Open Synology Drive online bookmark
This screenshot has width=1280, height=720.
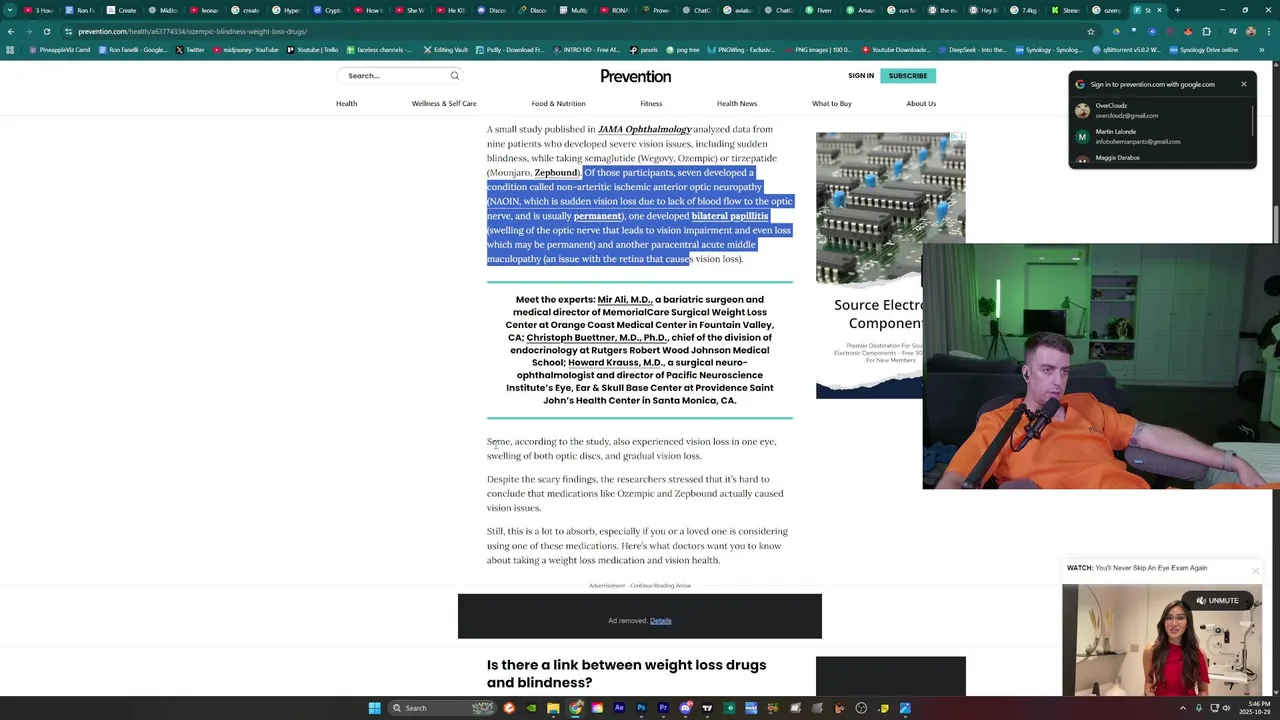click(x=1203, y=49)
